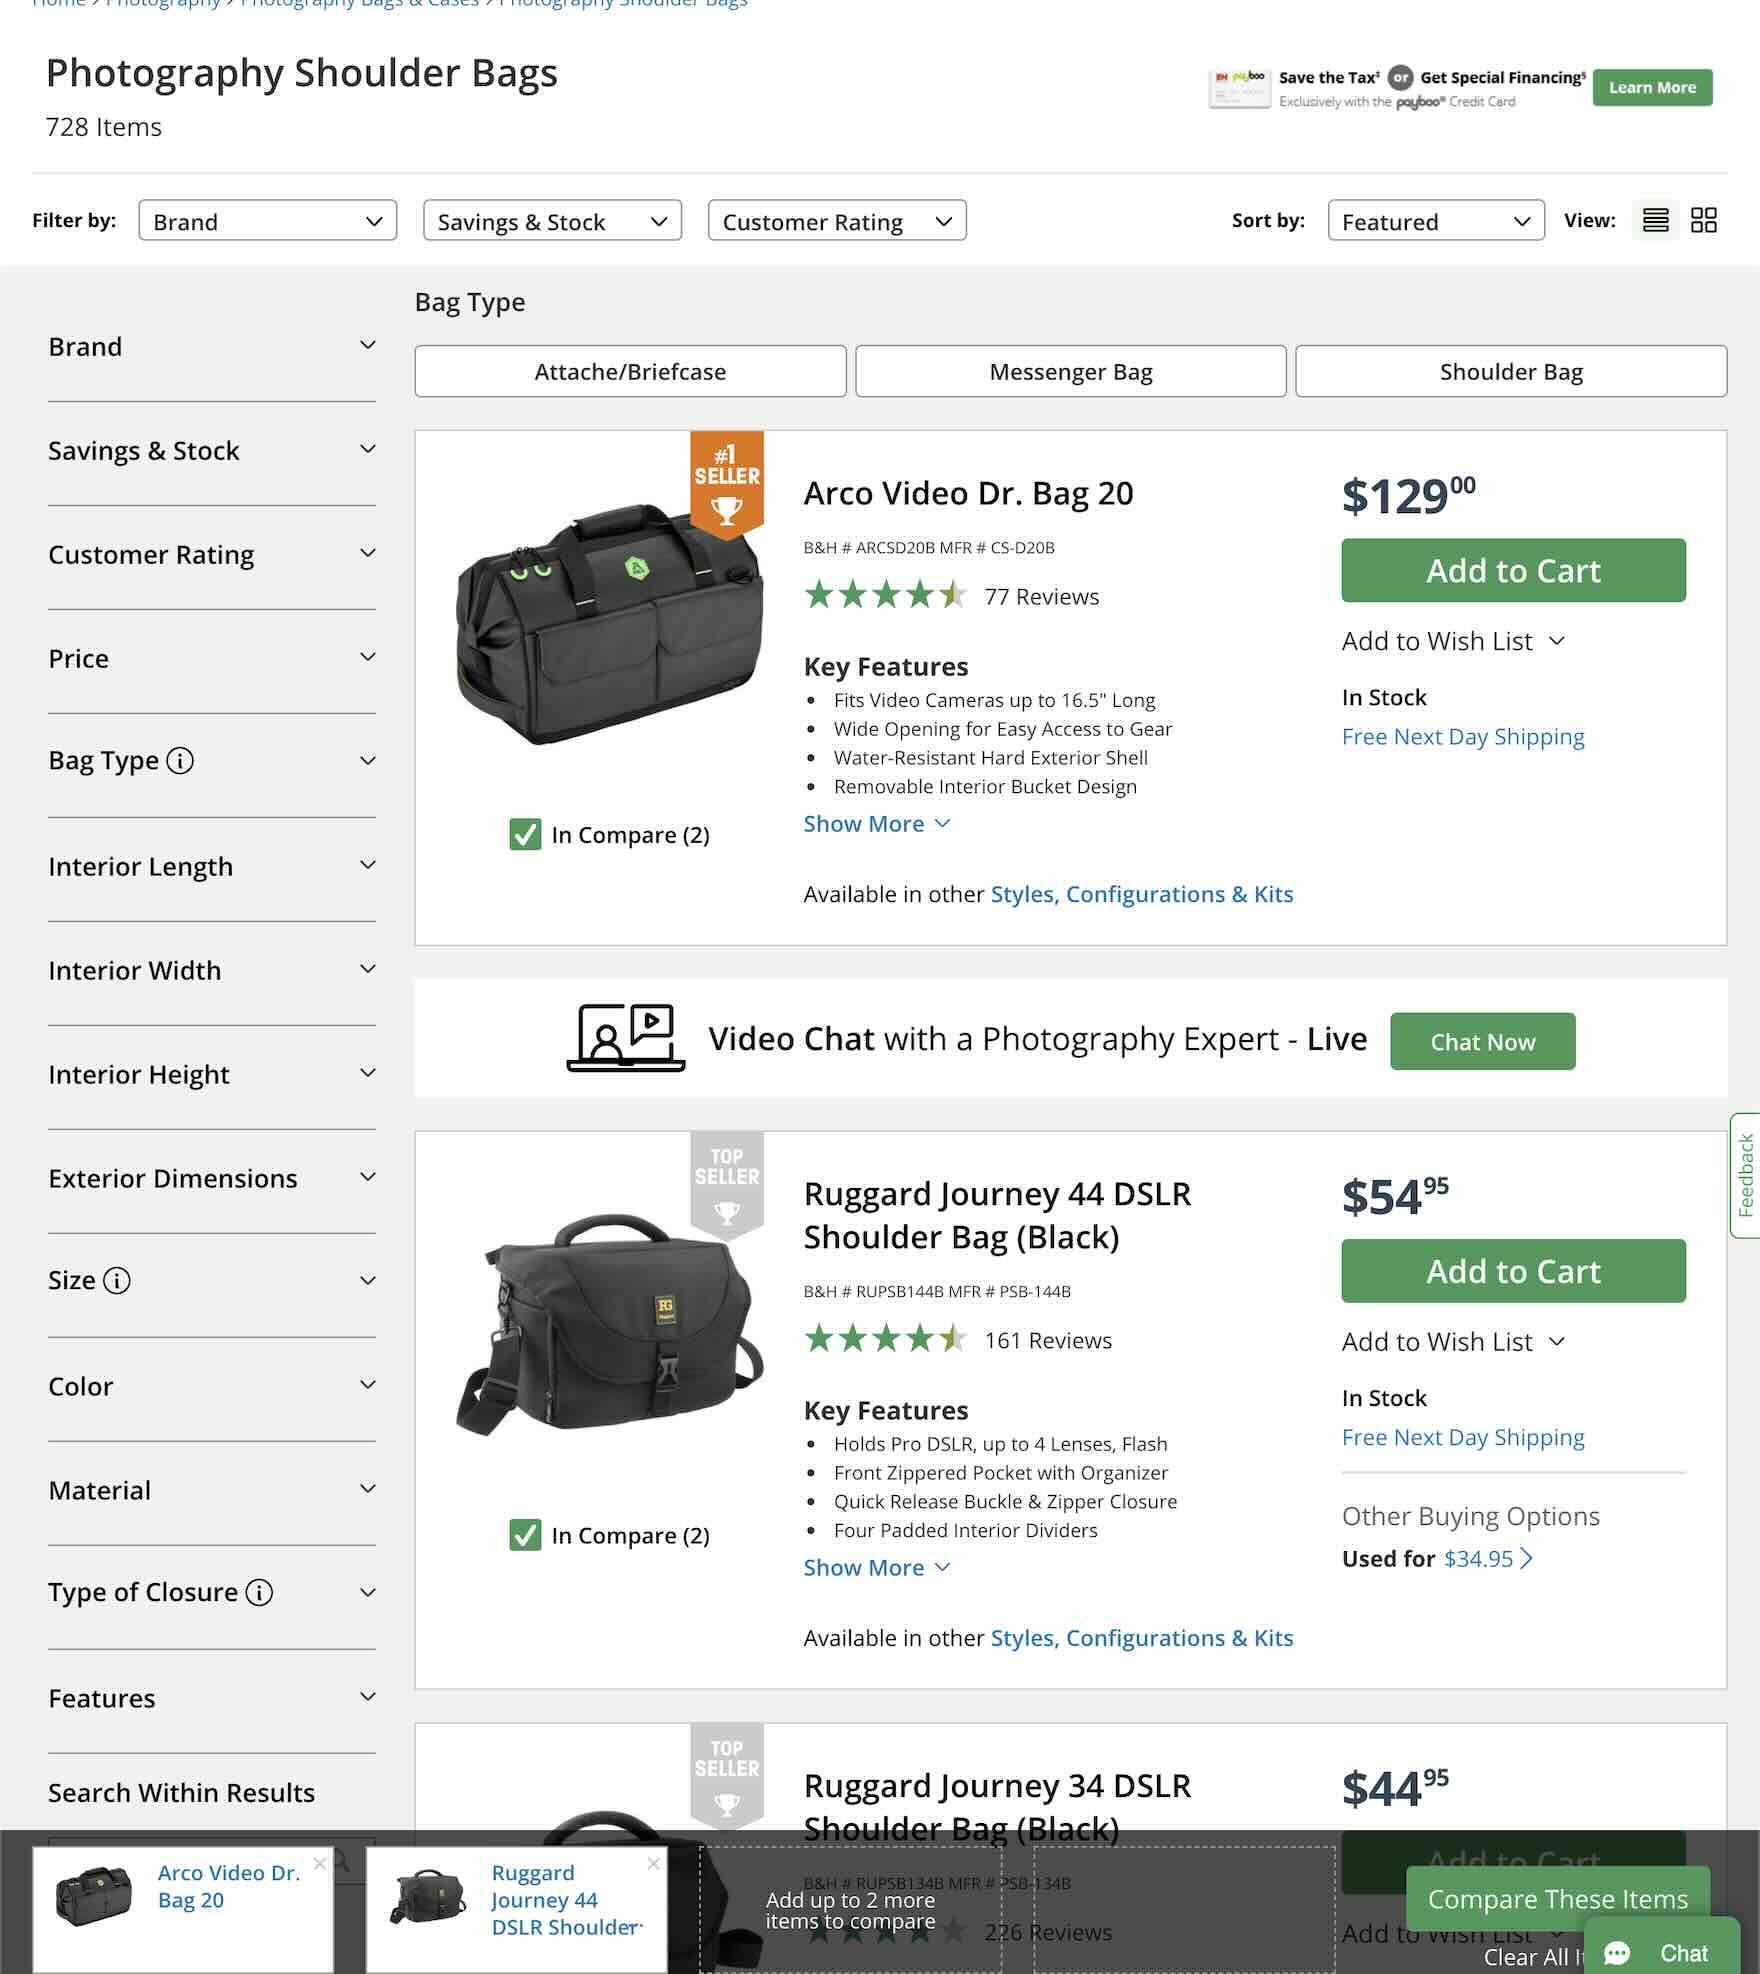Open the top Customer Rating filter dropdown
Viewport: 1760px width, 1974px height.
coord(837,221)
